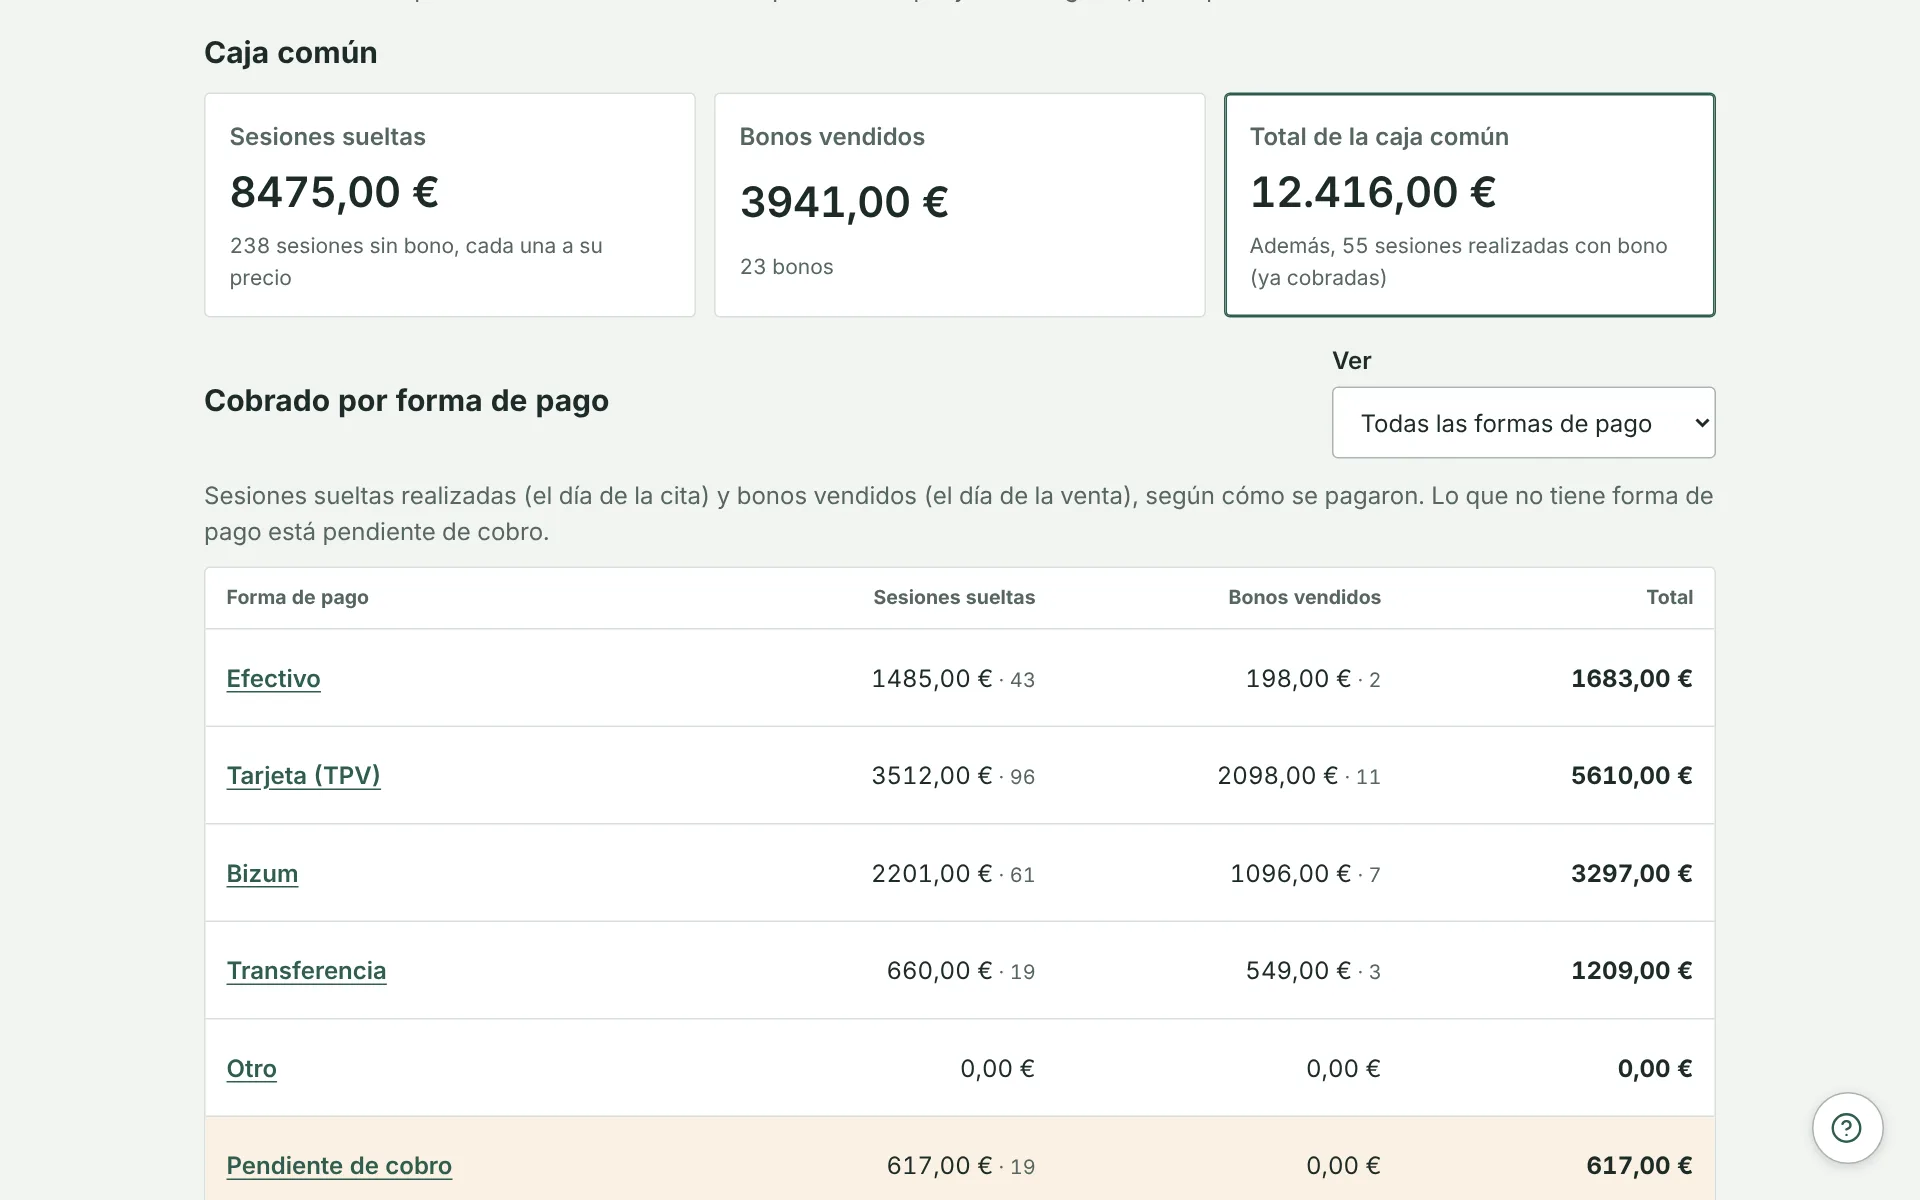Open the Otro payment link
The width and height of the screenshot is (1920, 1200).
pyautogui.click(x=251, y=1068)
